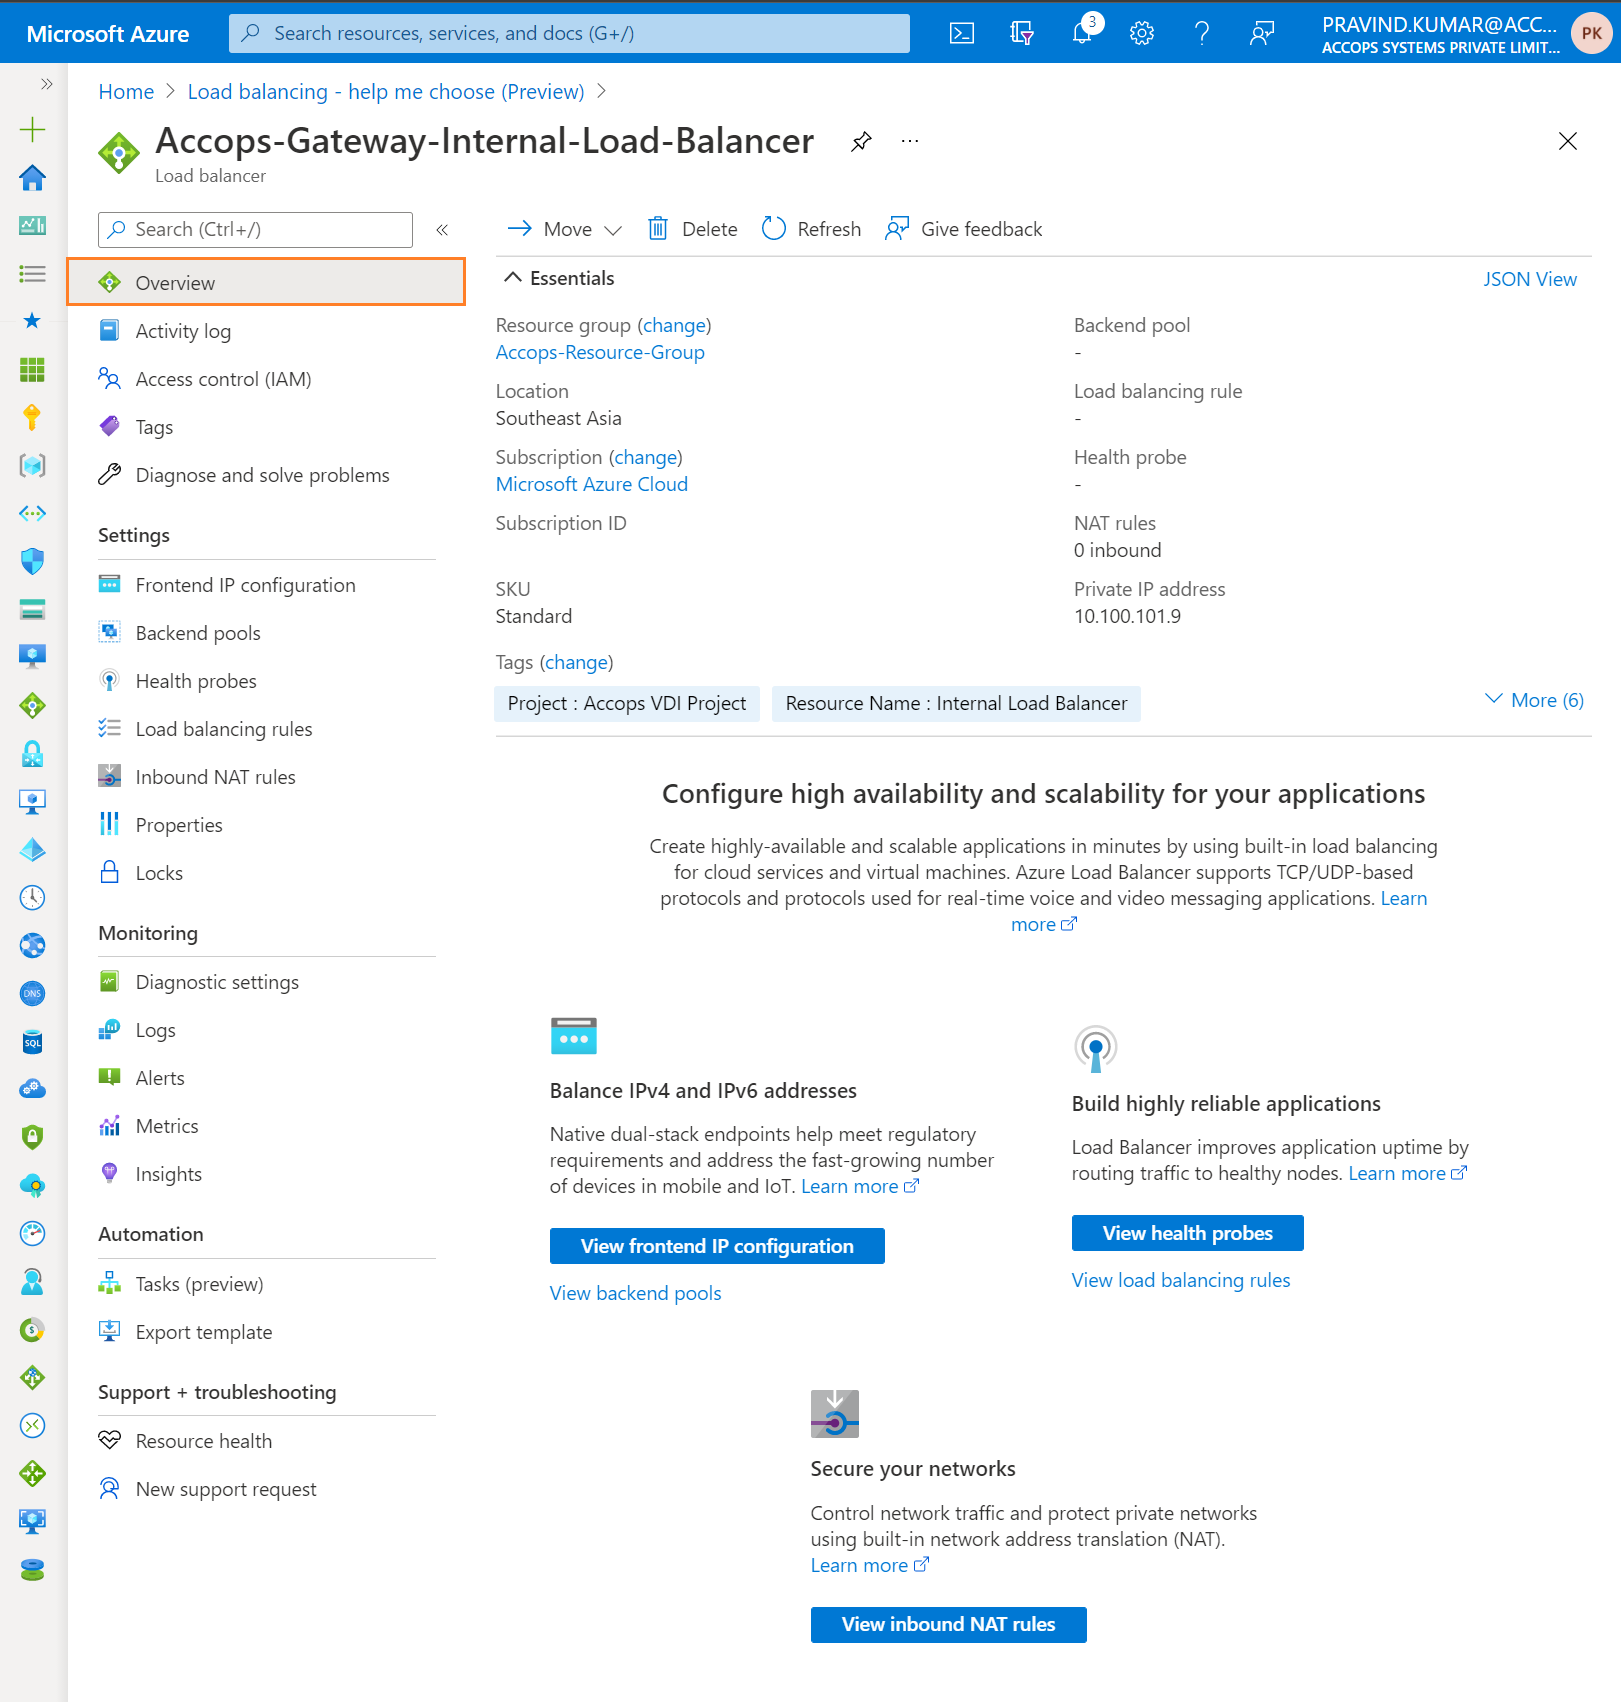Click View inbound NAT rules button
Screen dimensions: 1621x1702
[x=948, y=1624]
